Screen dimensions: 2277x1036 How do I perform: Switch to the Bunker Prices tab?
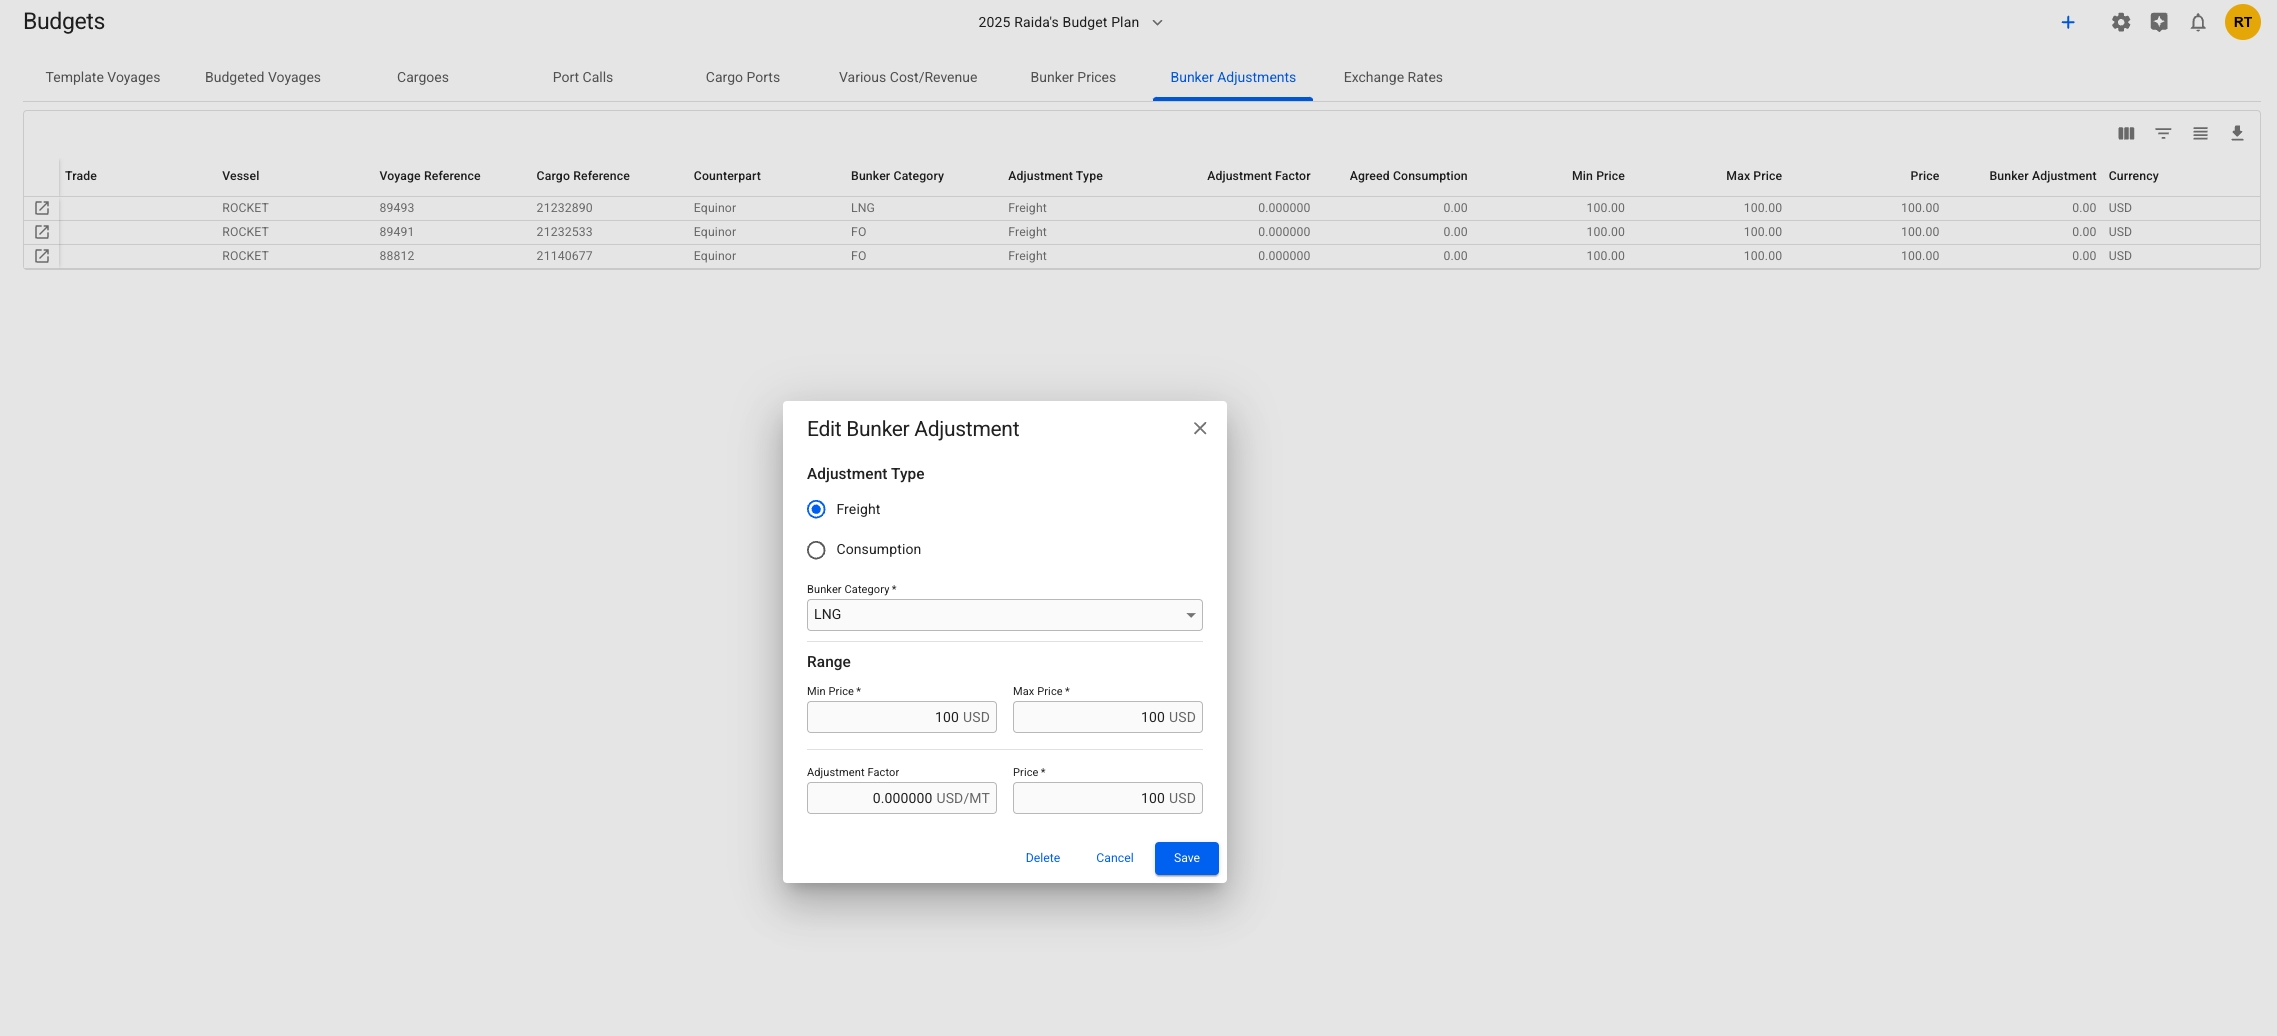click(1072, 77)
